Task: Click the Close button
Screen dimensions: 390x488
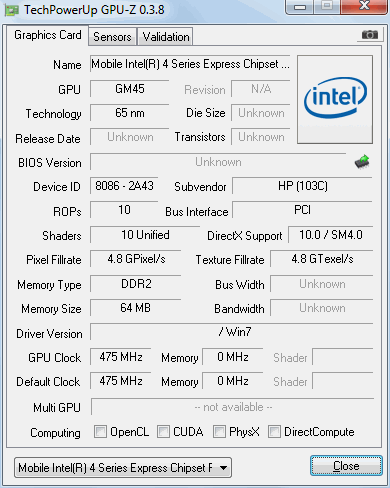Action: (x=346, y=465)
